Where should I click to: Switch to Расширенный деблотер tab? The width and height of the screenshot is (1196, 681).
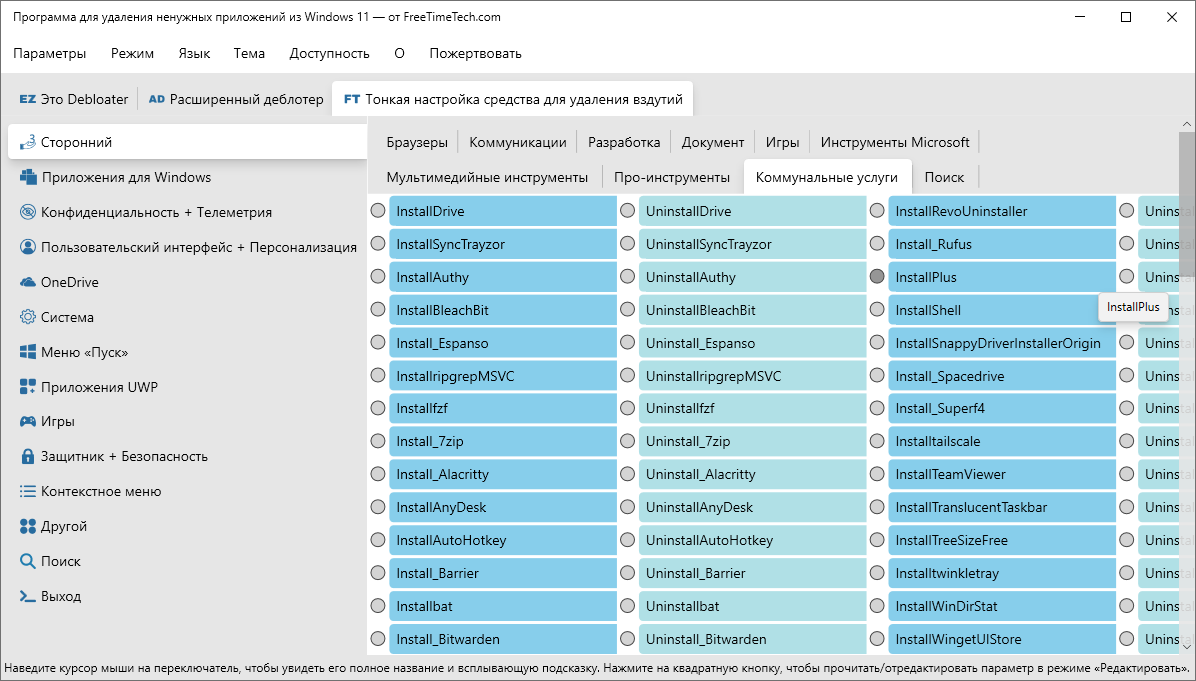(x=236, y=99)
